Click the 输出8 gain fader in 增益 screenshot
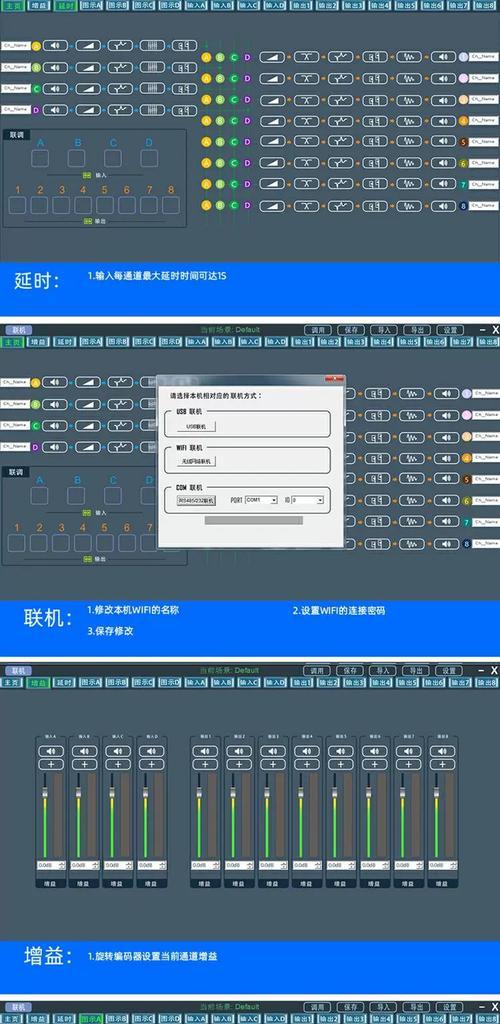Viewport: 500px width, 1024px height. pos(437,792)
